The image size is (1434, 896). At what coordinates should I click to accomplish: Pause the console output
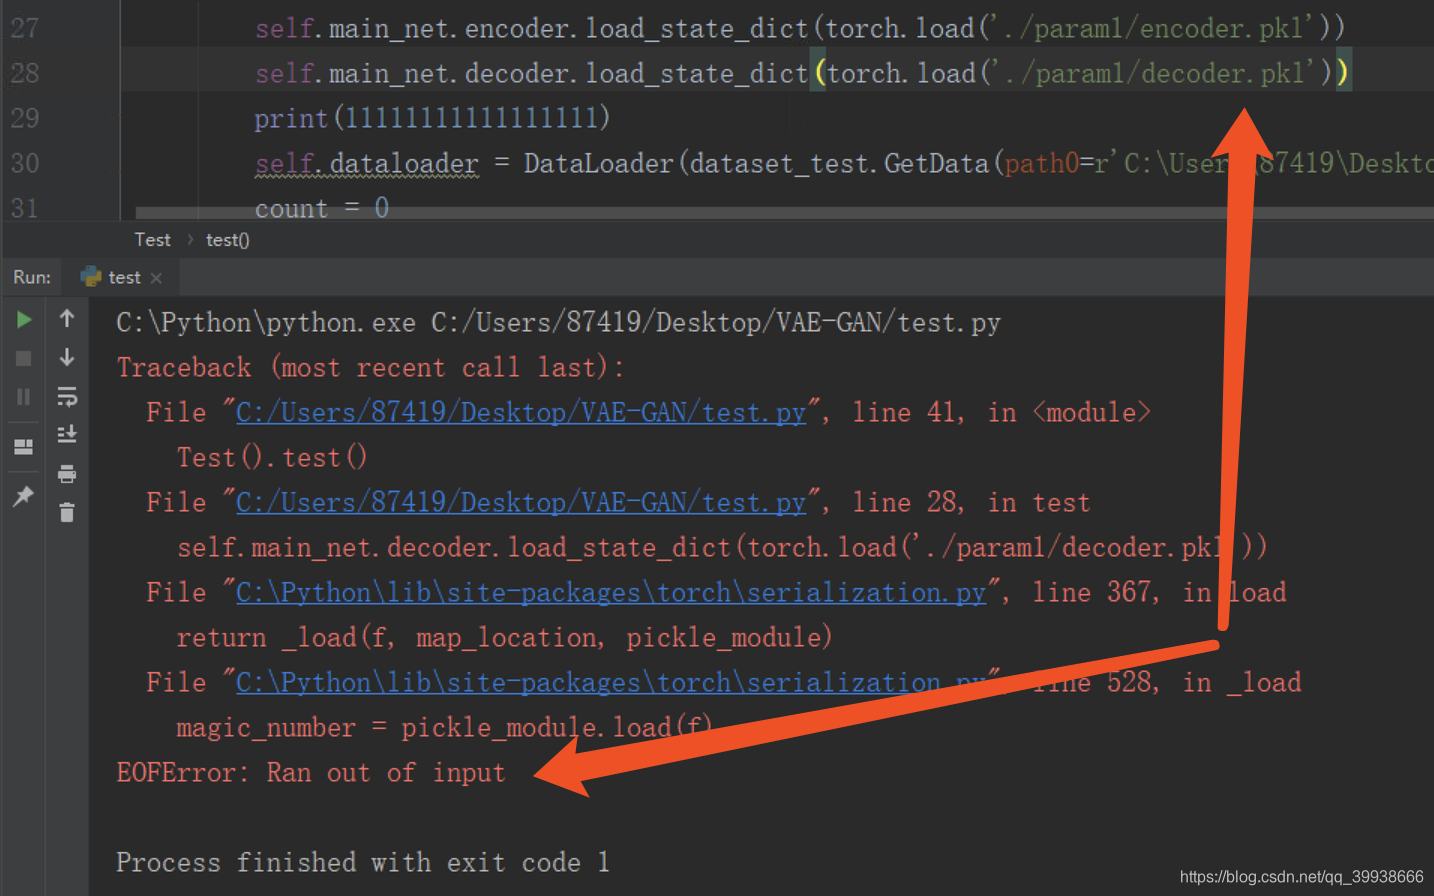tap(24, 397)
